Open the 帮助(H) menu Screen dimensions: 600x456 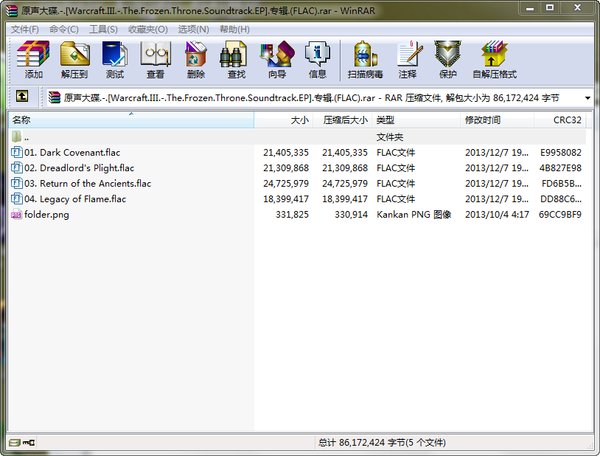pyautogui.click(x=235, y=29)
